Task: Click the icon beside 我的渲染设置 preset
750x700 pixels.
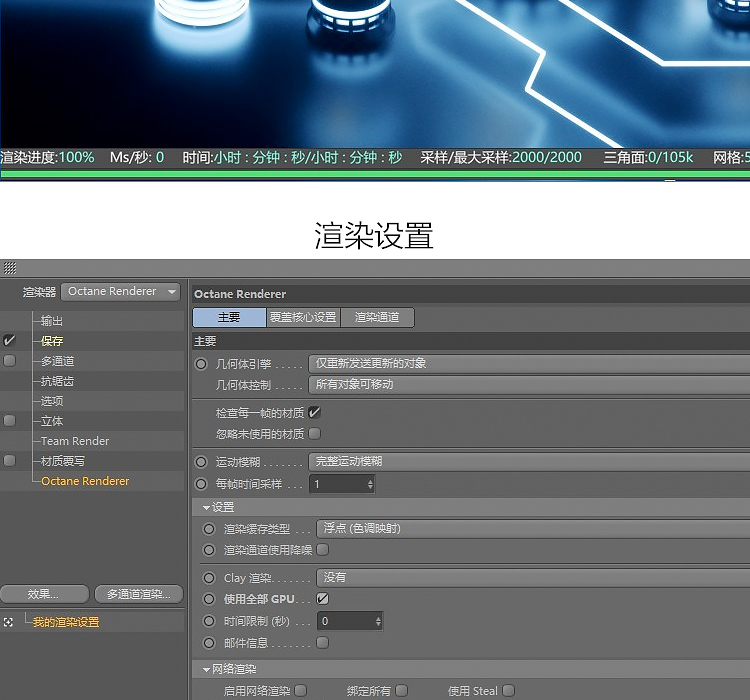Action: click(x=8, y=622)
